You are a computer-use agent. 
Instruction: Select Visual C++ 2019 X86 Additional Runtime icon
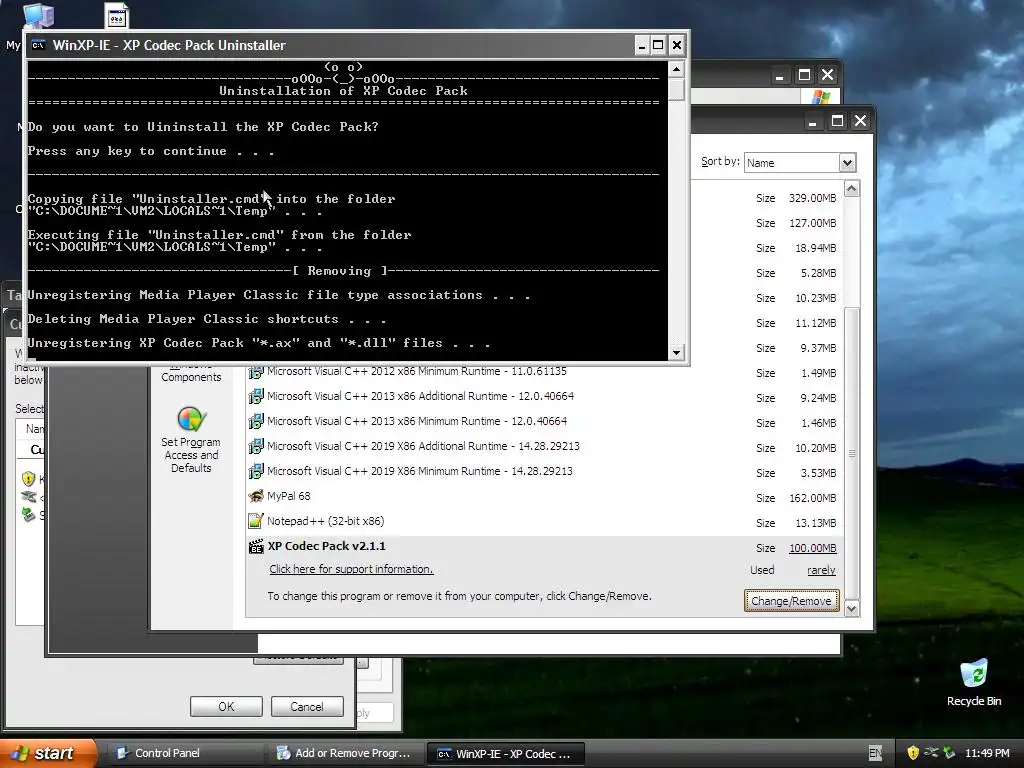coord(256,447)
